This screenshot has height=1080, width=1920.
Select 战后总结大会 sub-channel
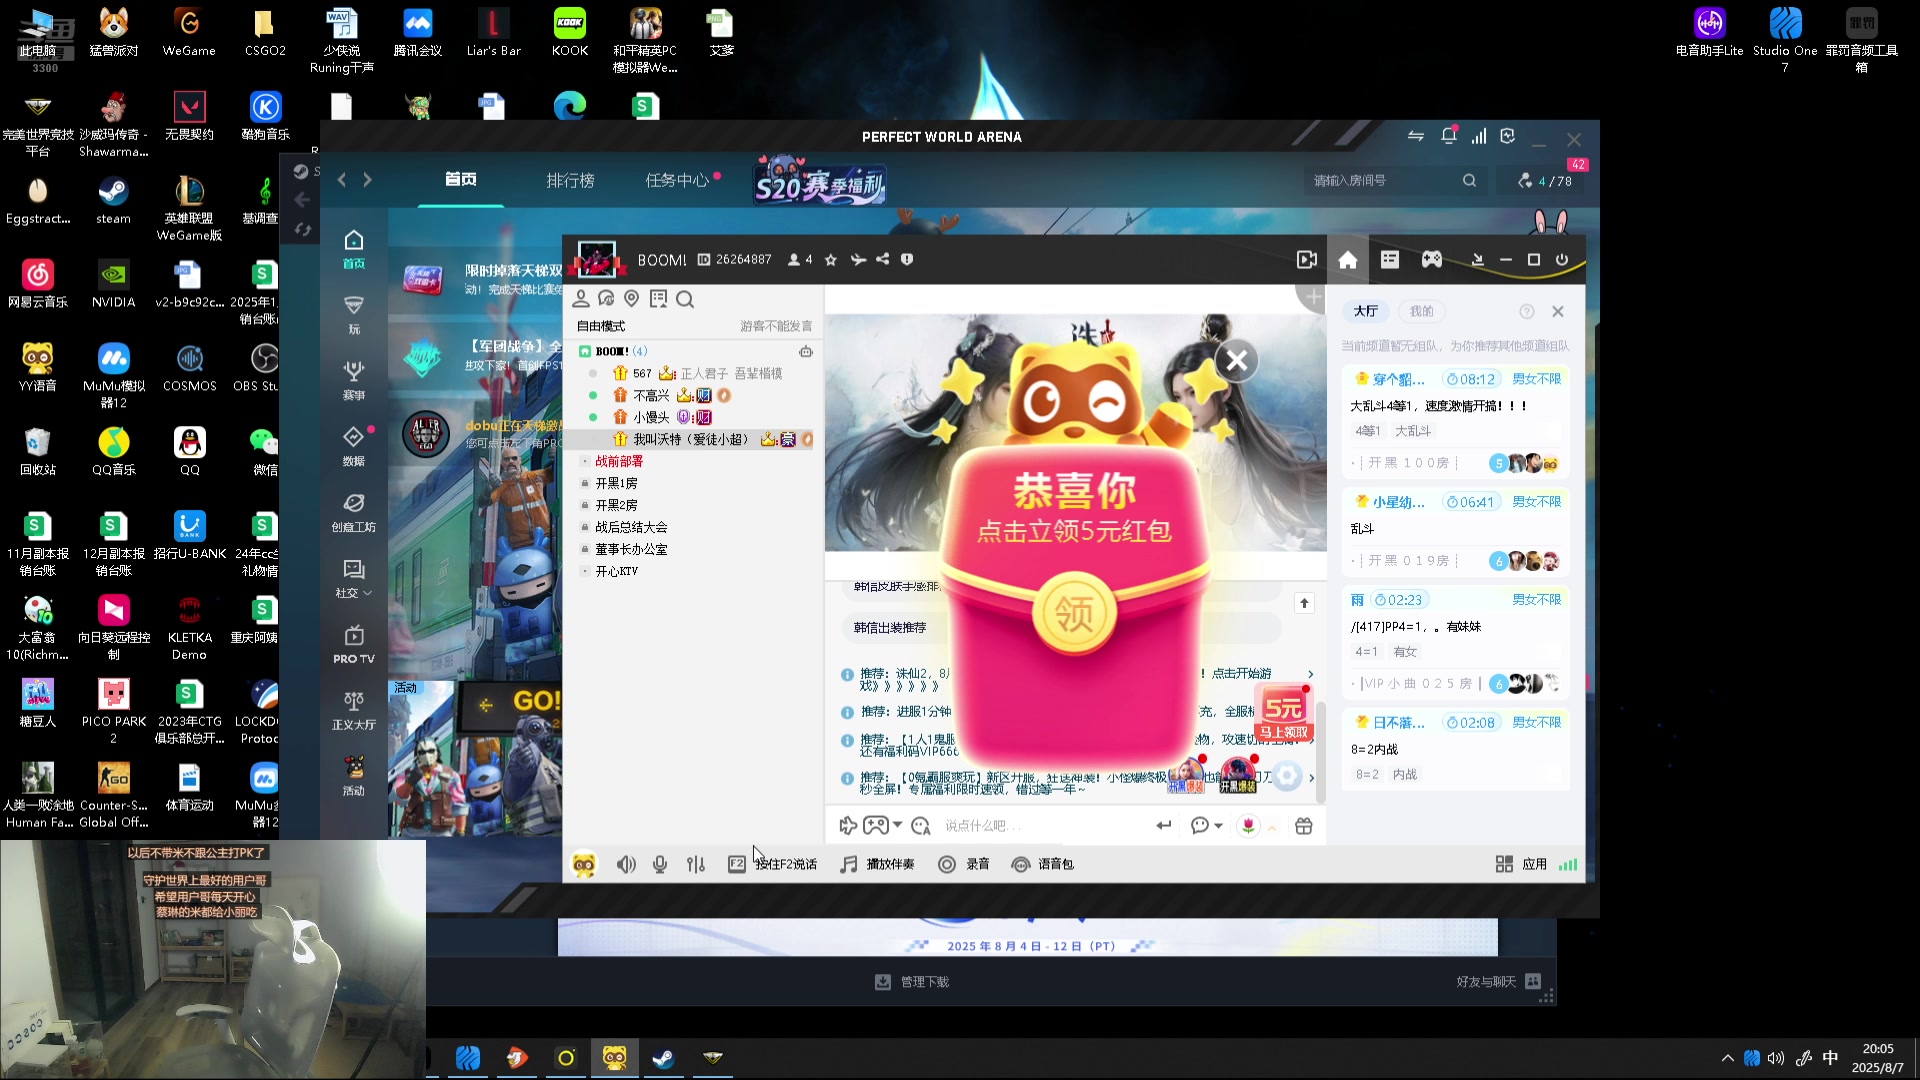(631, 527)
